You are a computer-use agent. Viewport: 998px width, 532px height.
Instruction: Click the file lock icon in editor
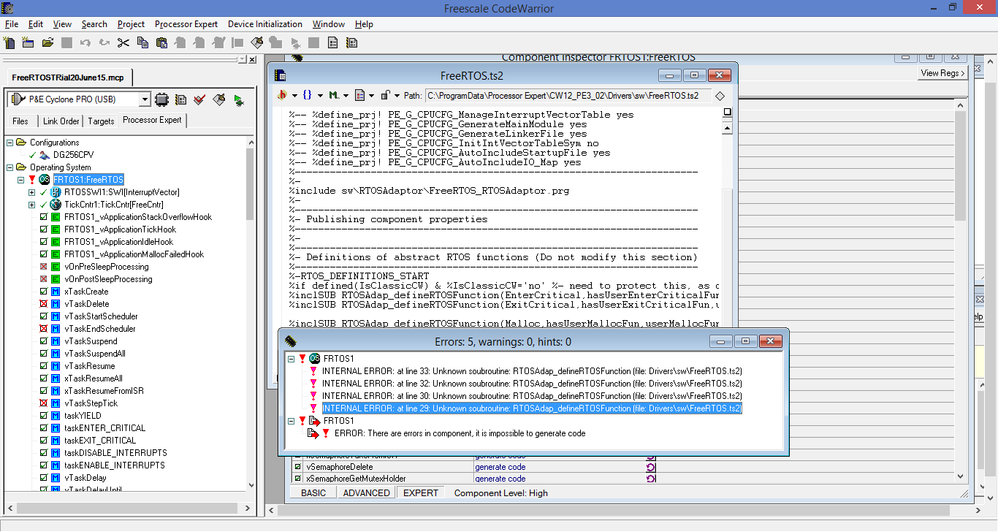tap(385, 95)
